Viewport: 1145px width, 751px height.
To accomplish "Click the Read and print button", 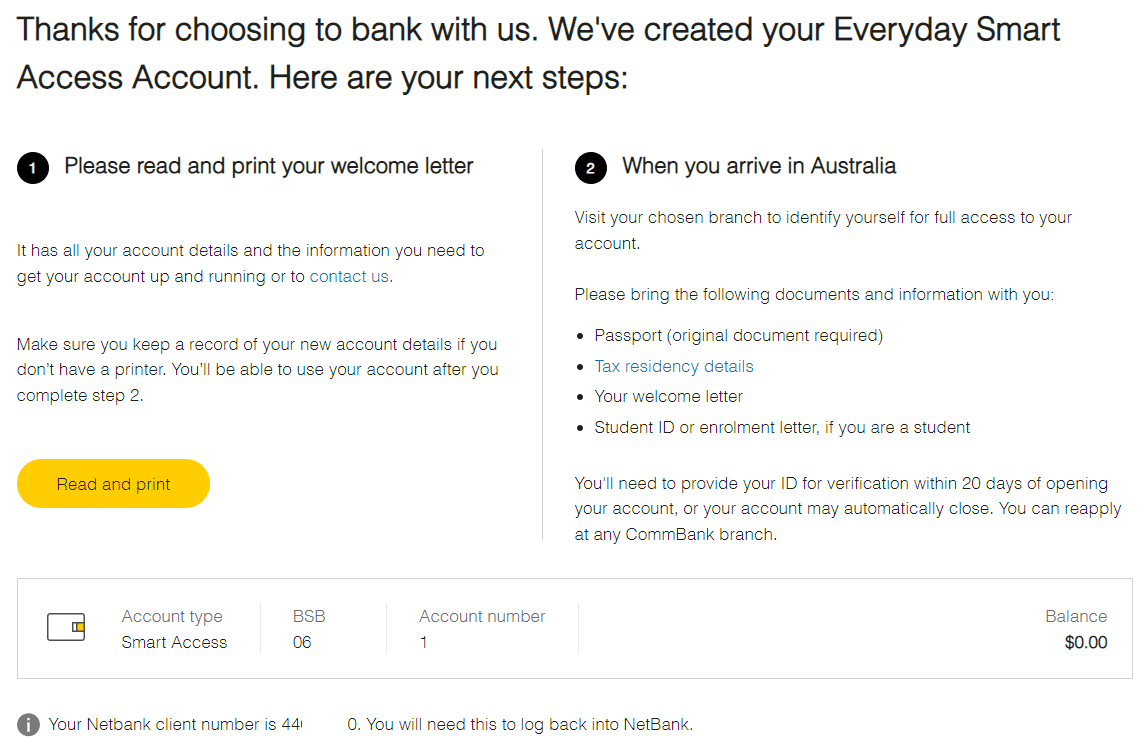I will (x=113, y=484).
